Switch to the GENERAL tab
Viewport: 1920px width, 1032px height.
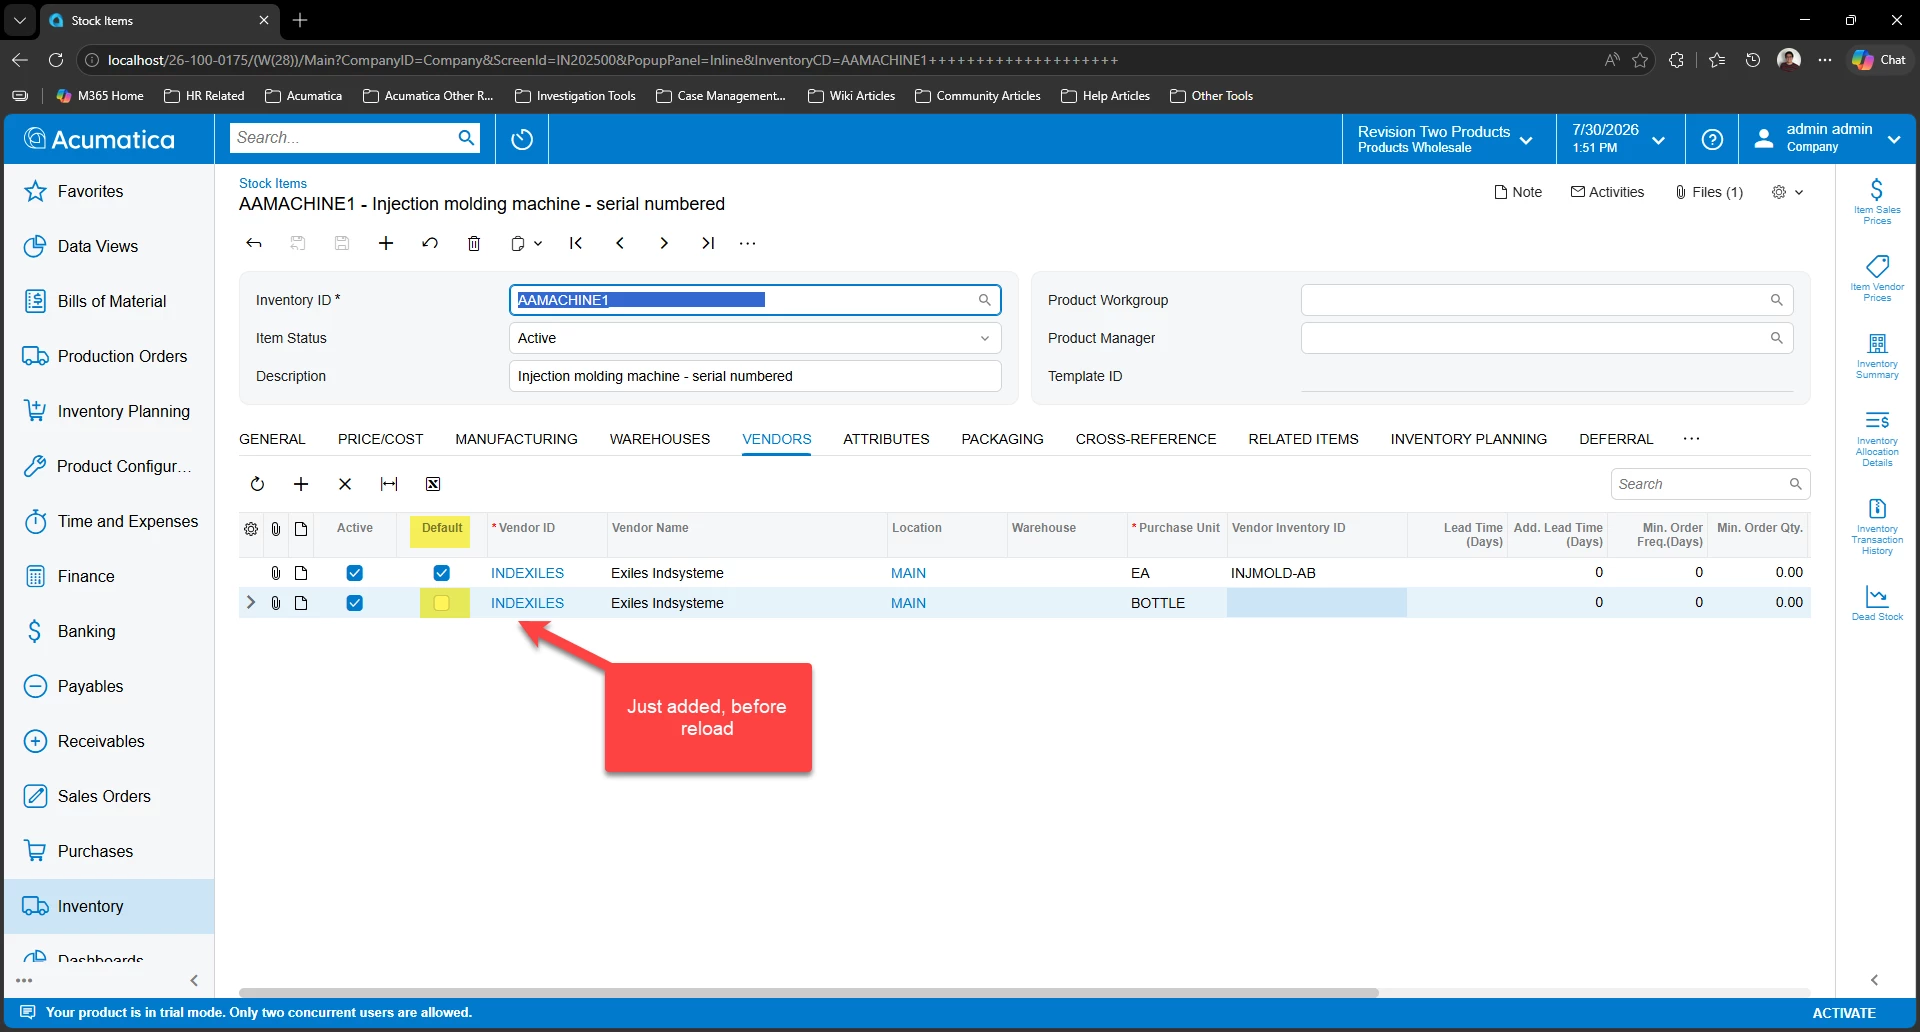click(x=272, y=439)
